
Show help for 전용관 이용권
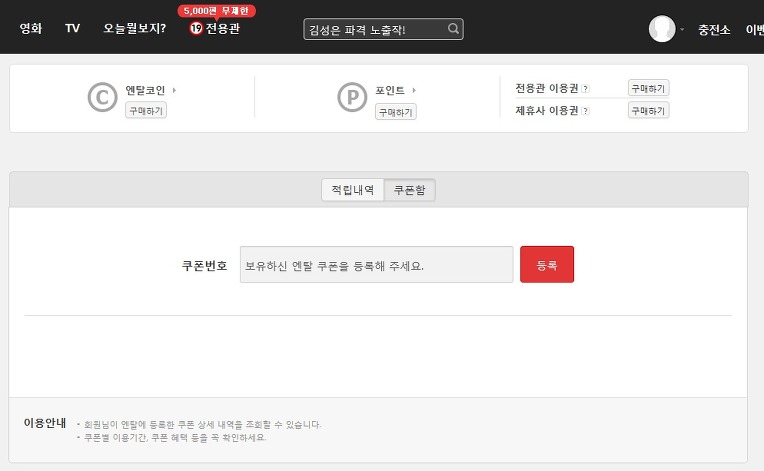click(586, 89)
